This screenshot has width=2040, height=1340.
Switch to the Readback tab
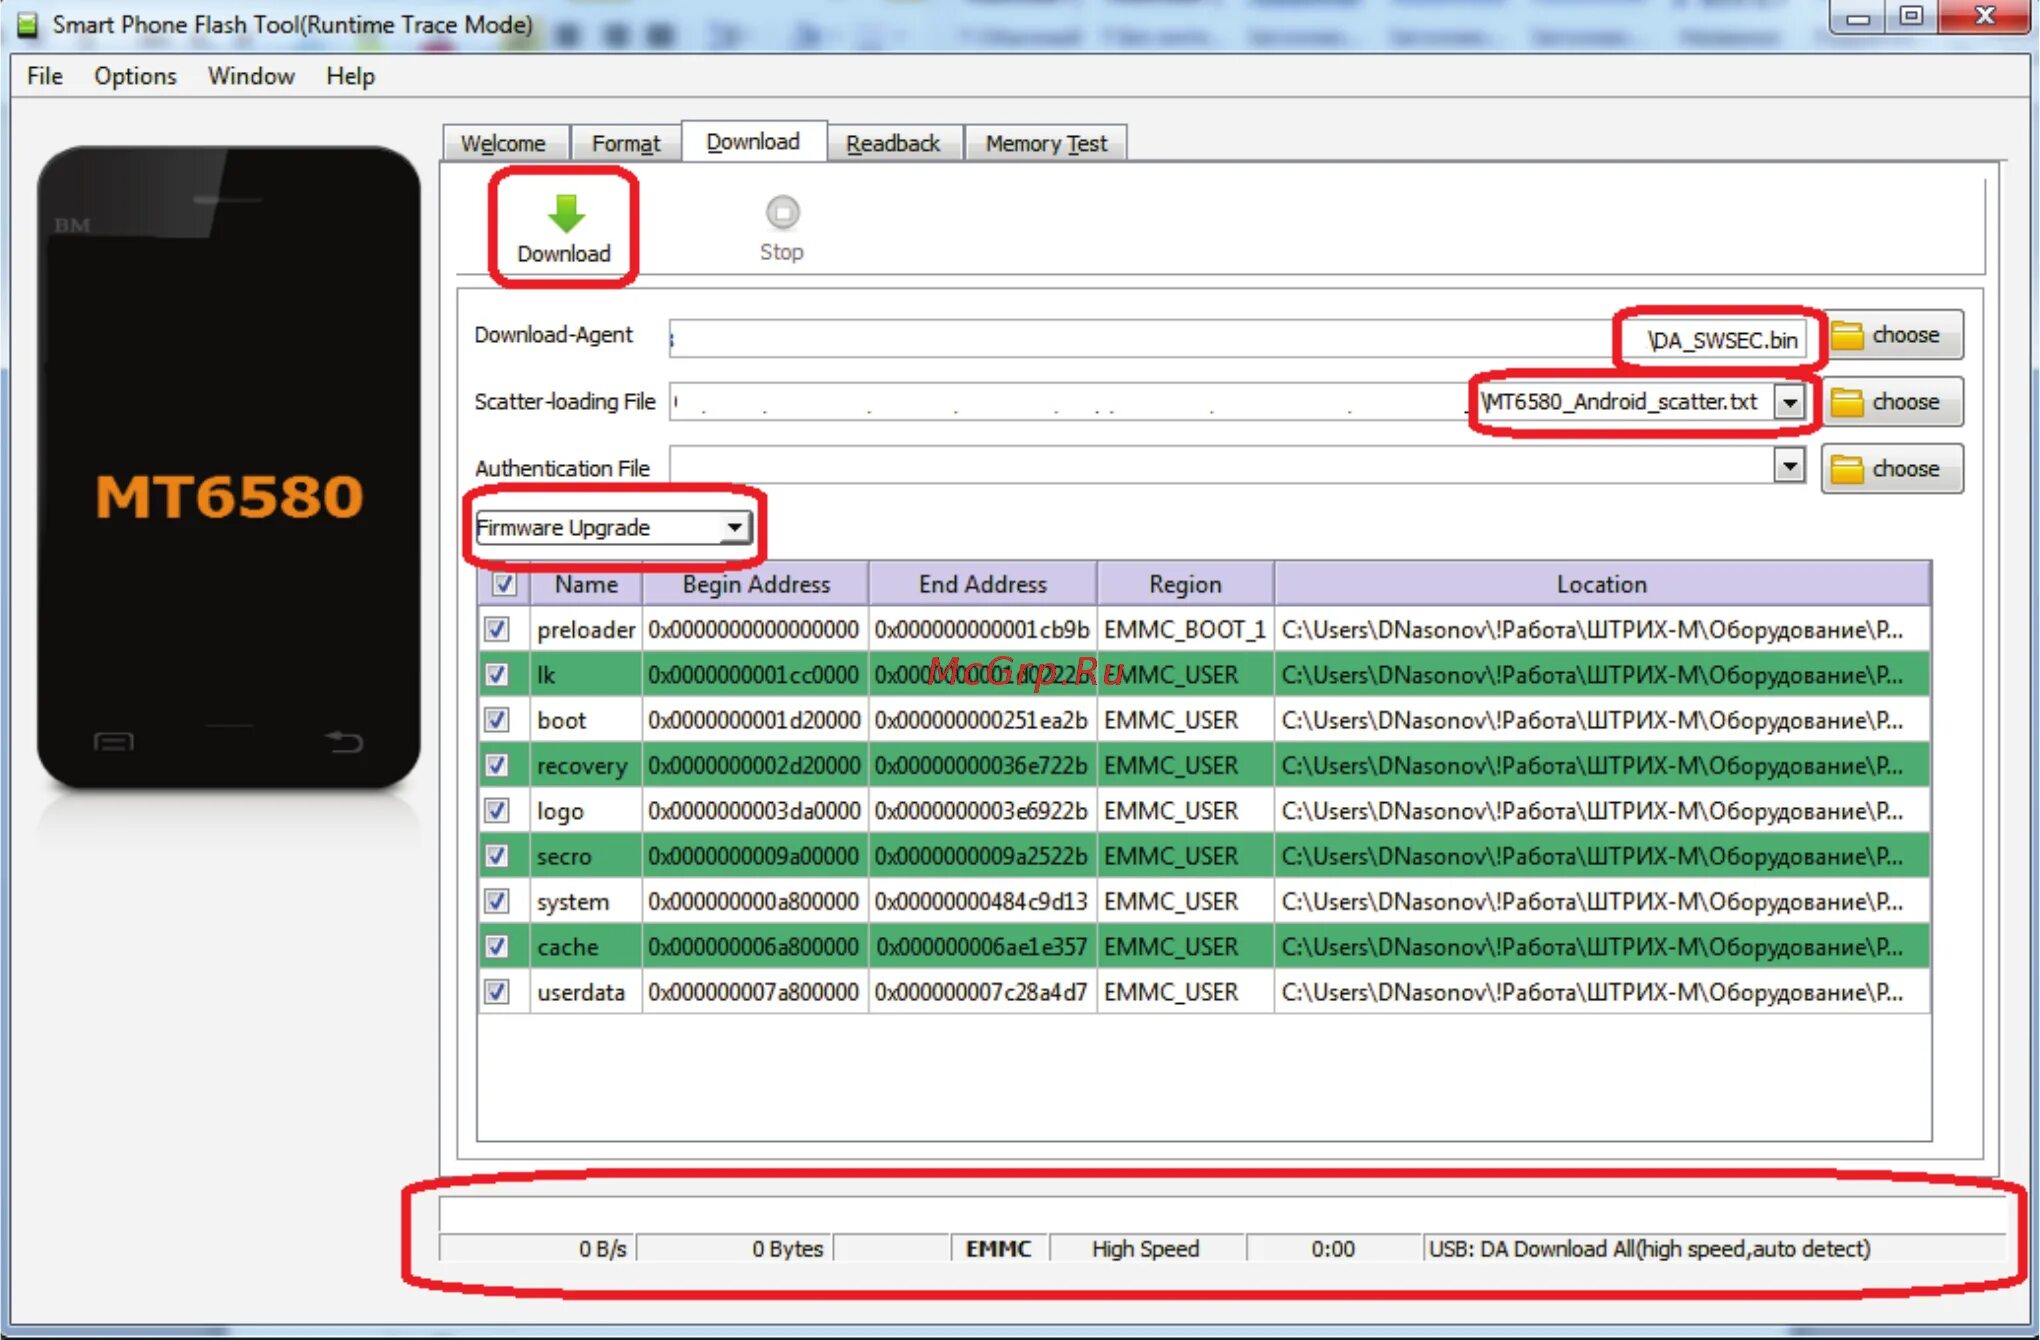coord(892,143)
